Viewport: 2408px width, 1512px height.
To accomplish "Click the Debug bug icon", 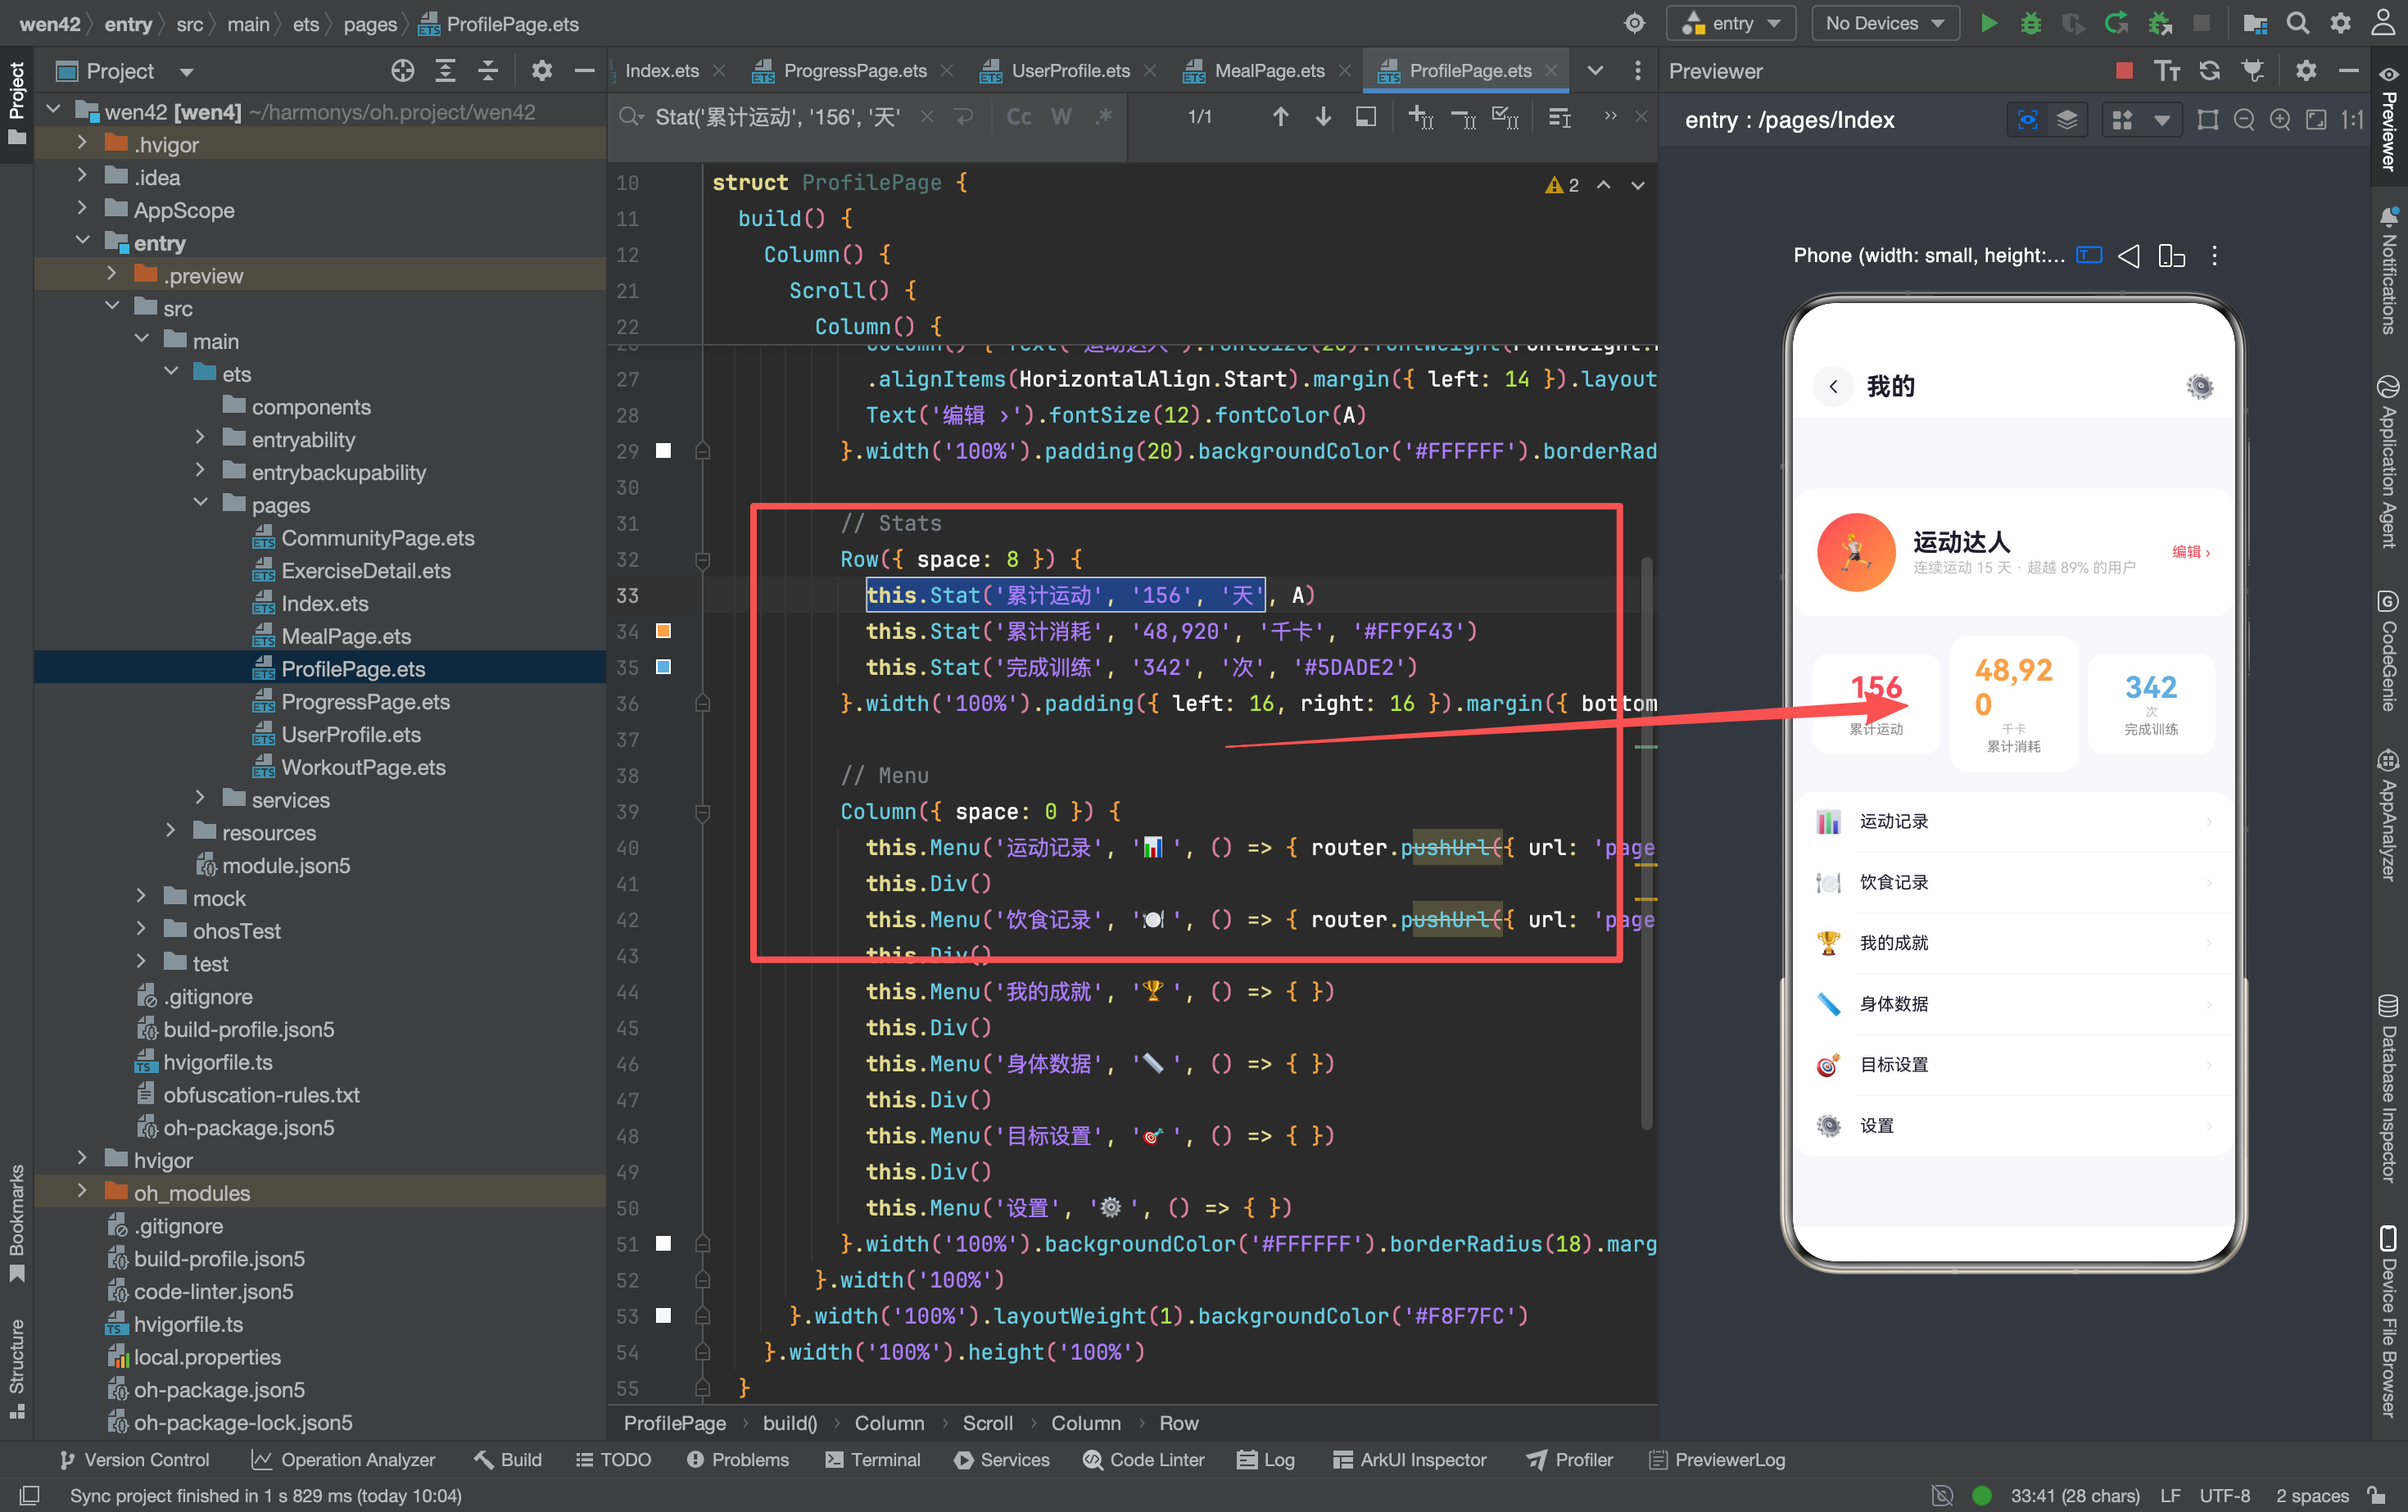I will [2031, 23].
